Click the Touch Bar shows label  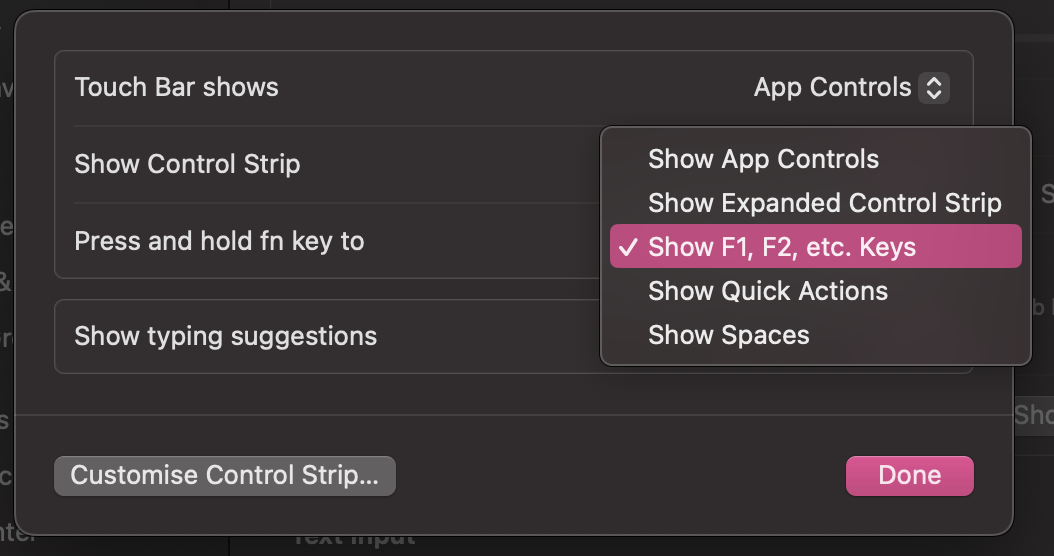[177, 88]
